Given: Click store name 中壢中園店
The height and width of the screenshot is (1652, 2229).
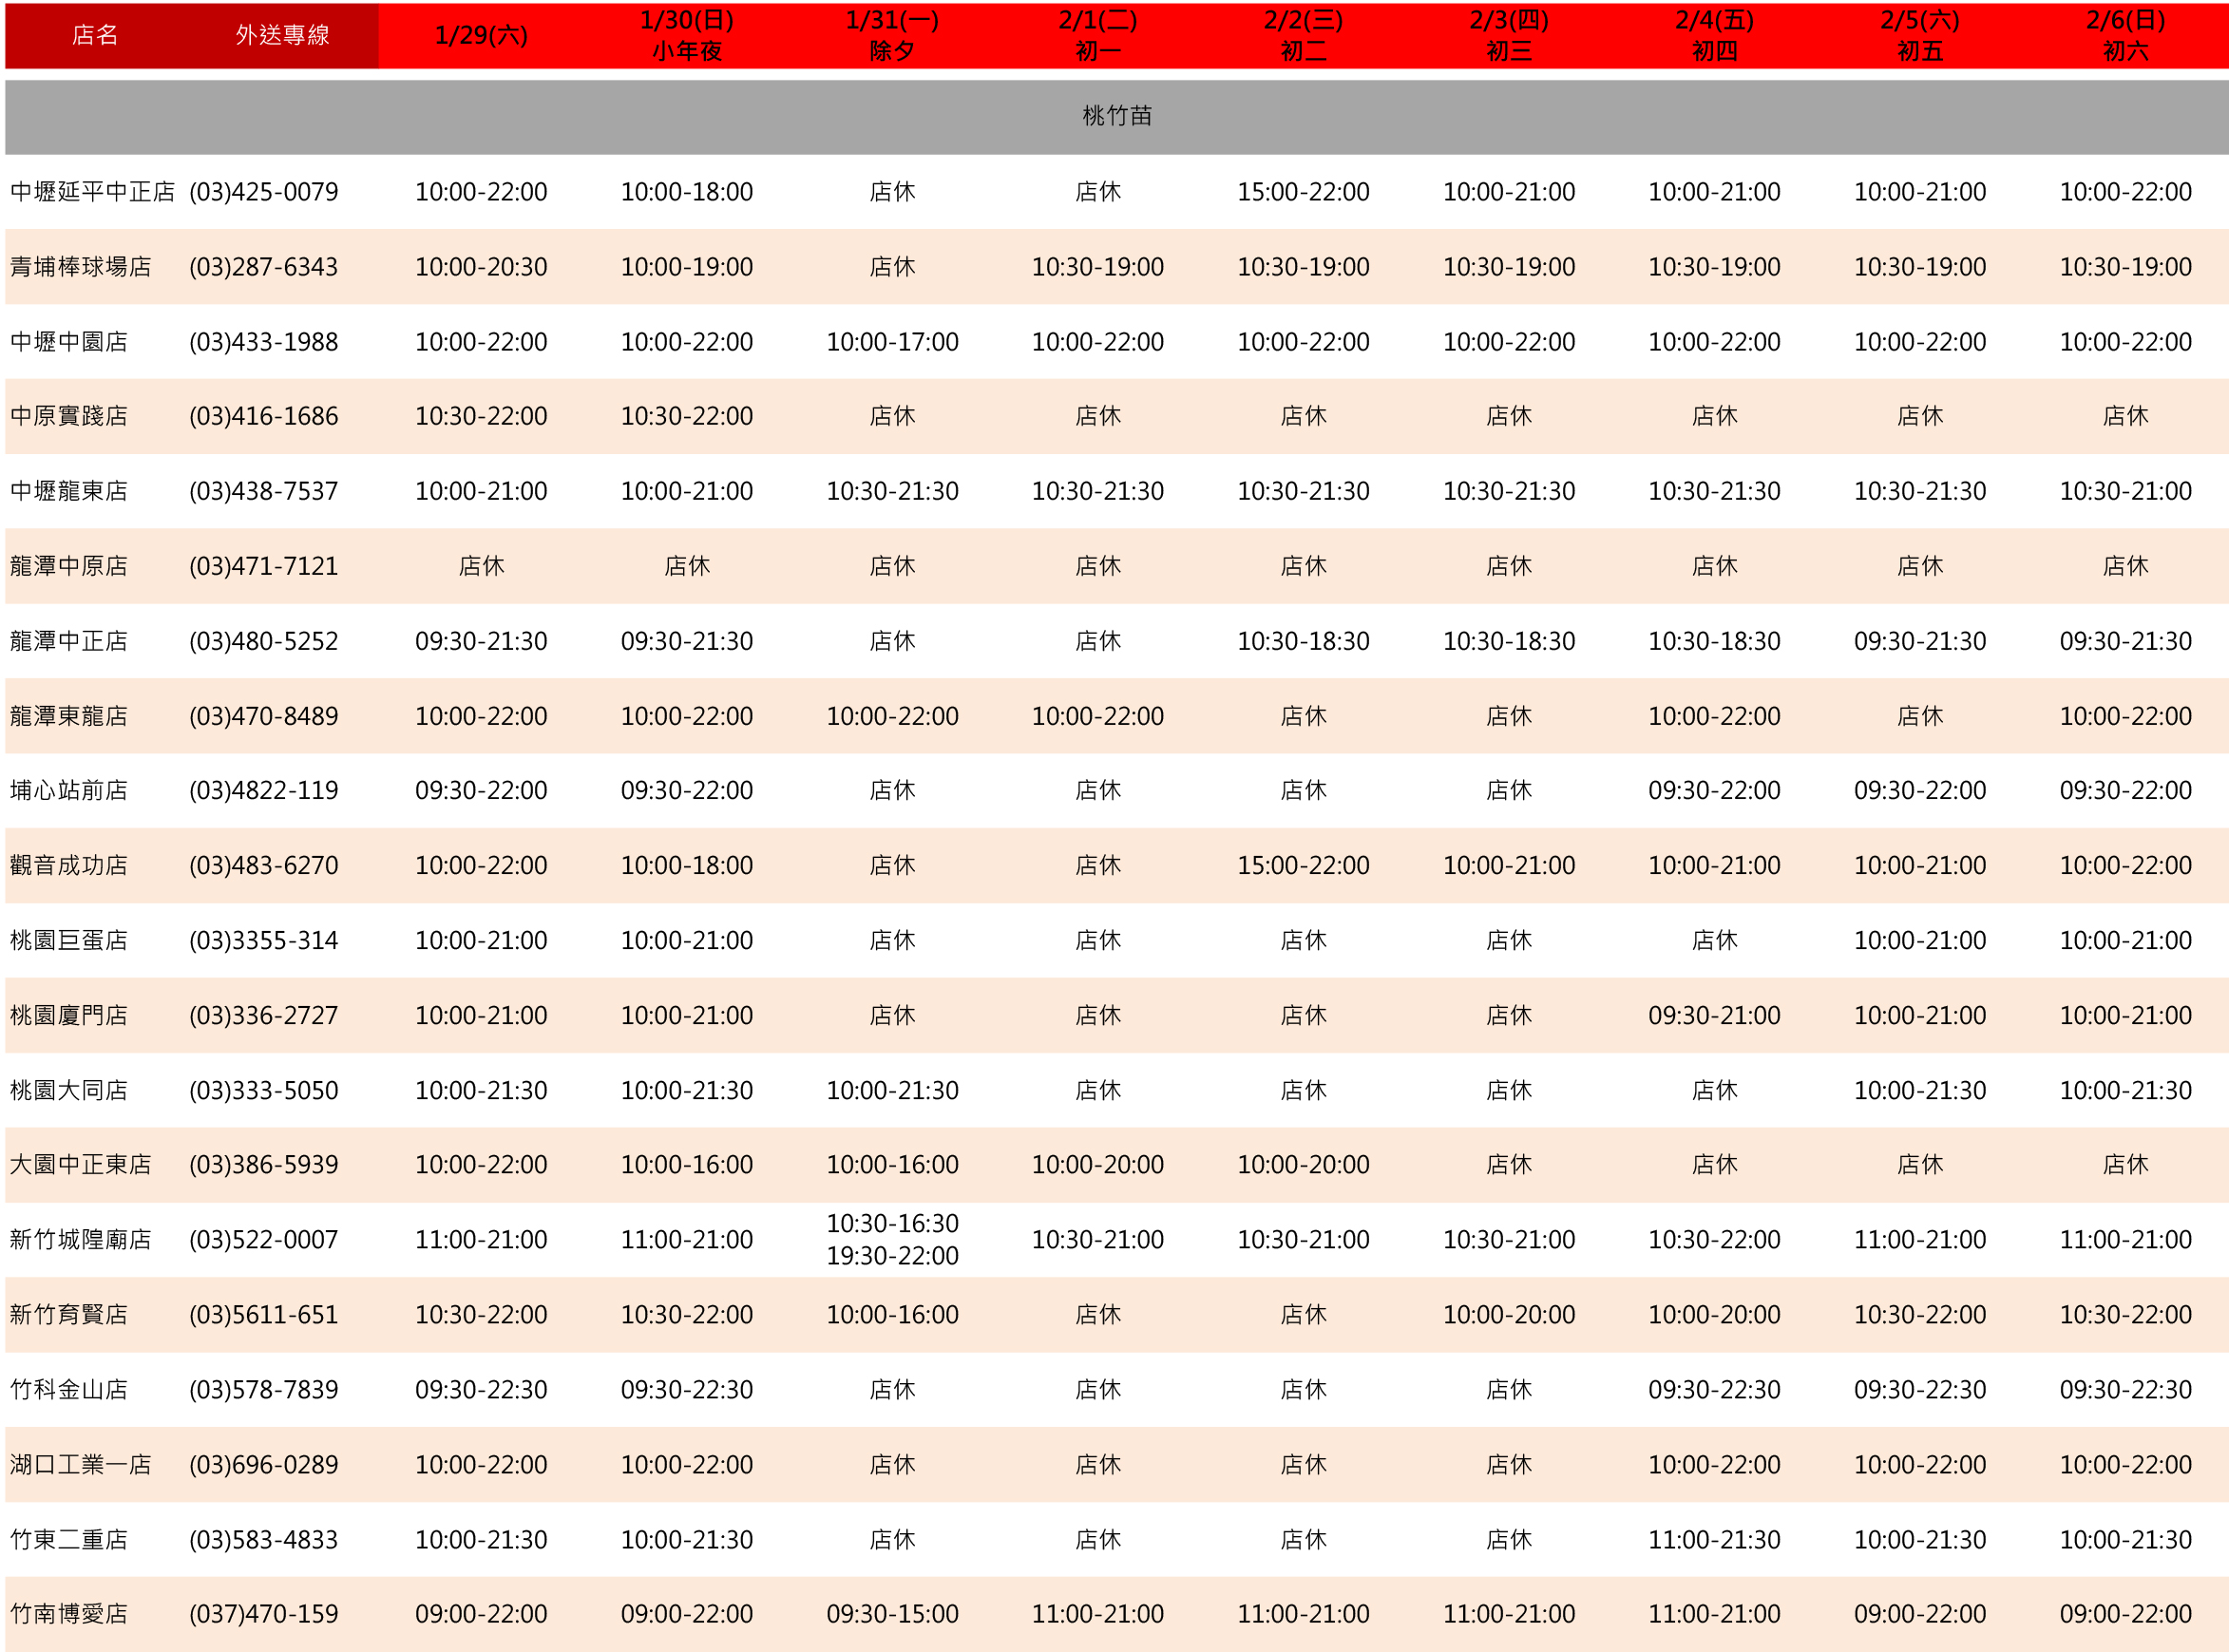Looking at the screenshot, I should [x=69, y=342].
